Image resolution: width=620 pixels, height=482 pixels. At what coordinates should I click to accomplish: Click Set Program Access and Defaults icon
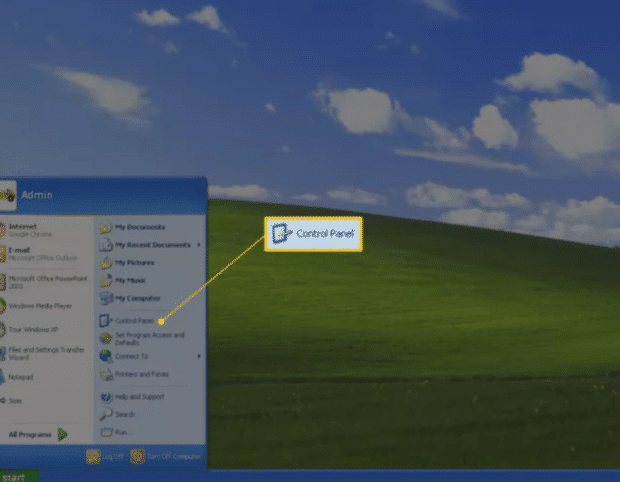click(106, 338)
